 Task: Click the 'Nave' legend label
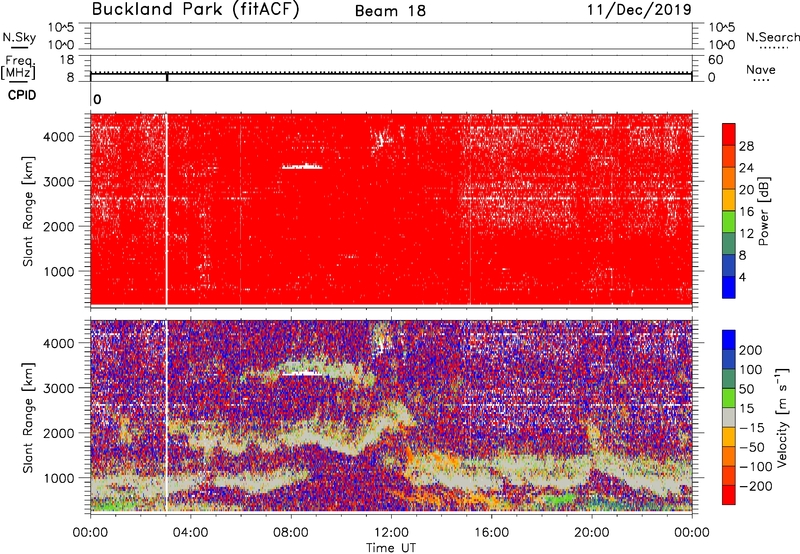761,69
